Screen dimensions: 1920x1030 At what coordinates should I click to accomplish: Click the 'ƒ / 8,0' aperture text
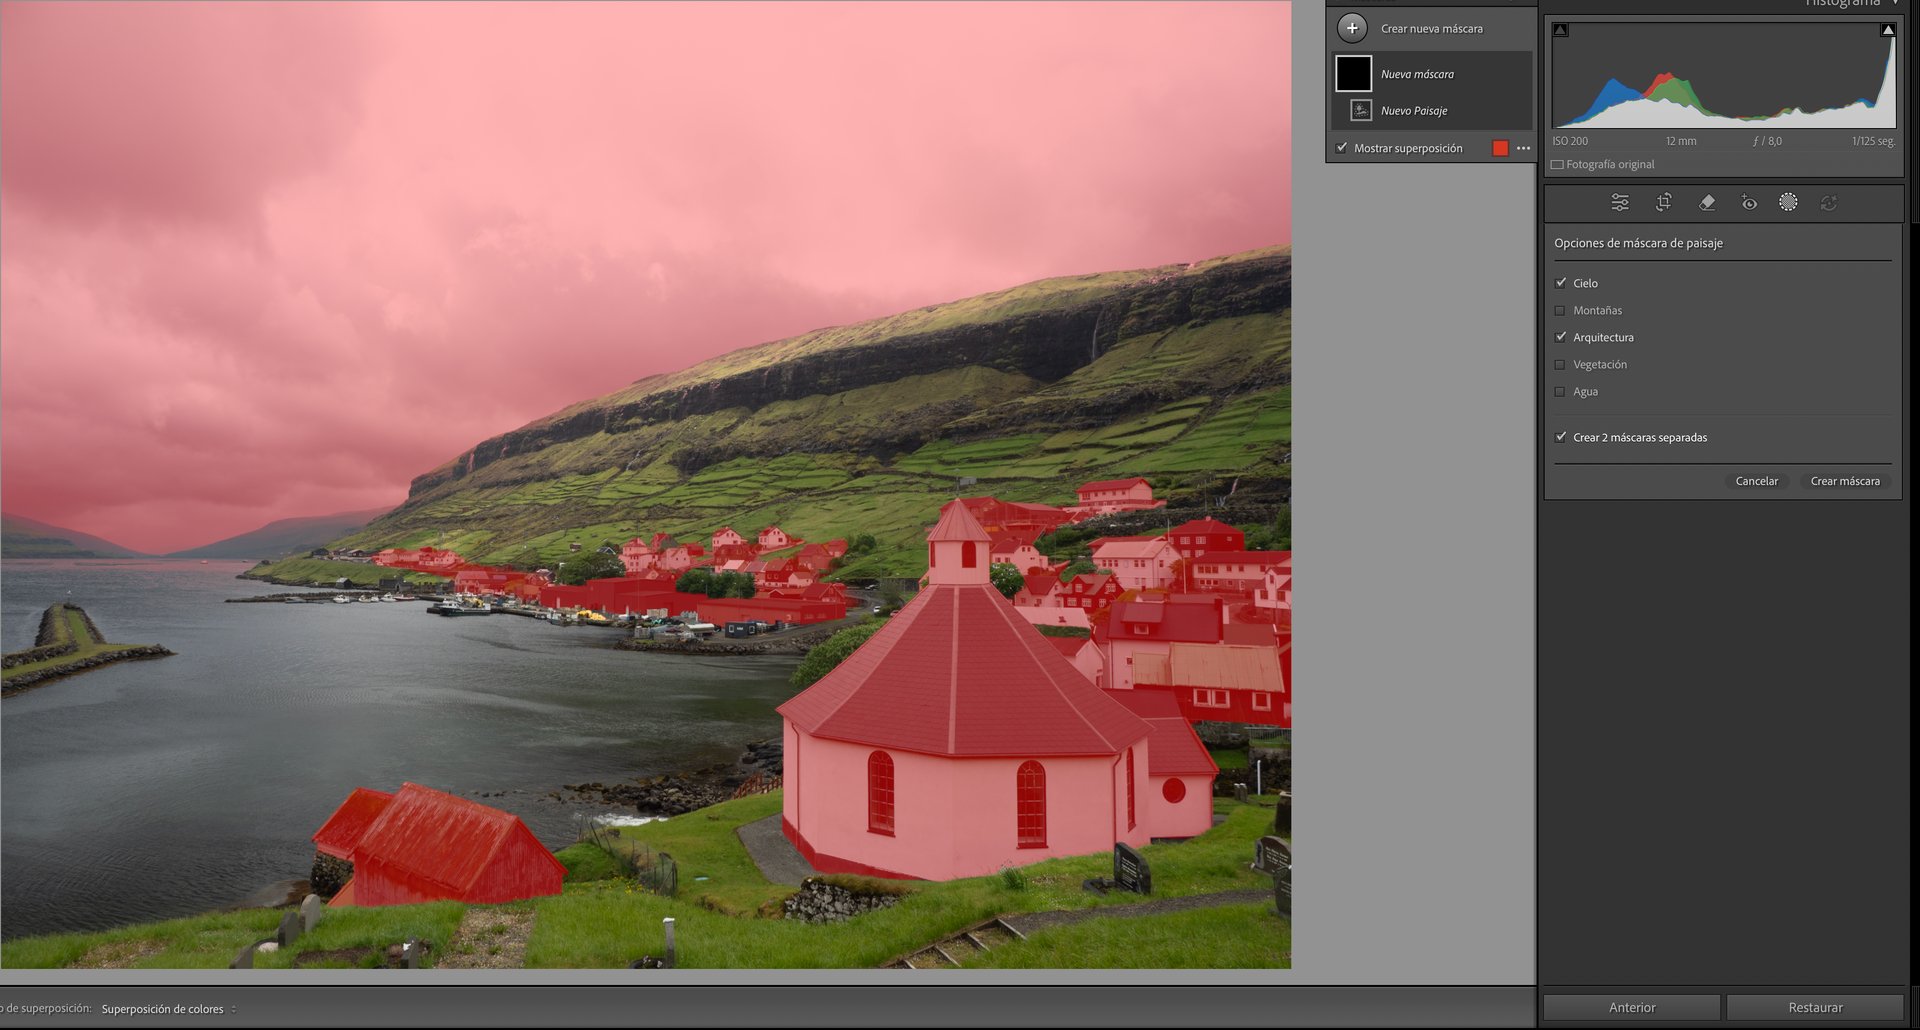1767,141
